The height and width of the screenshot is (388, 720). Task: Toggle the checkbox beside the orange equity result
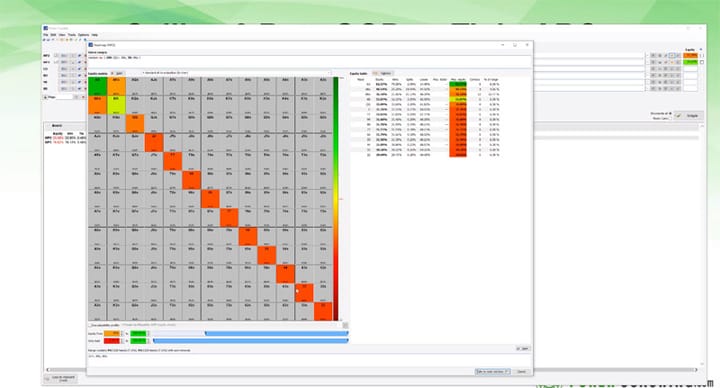click(x=702, y=56)
